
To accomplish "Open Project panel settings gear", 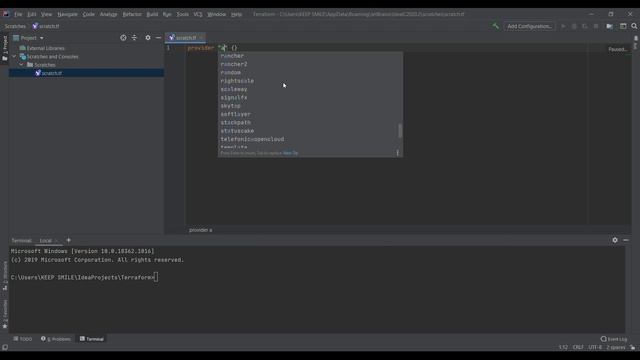I will point(148,38).
